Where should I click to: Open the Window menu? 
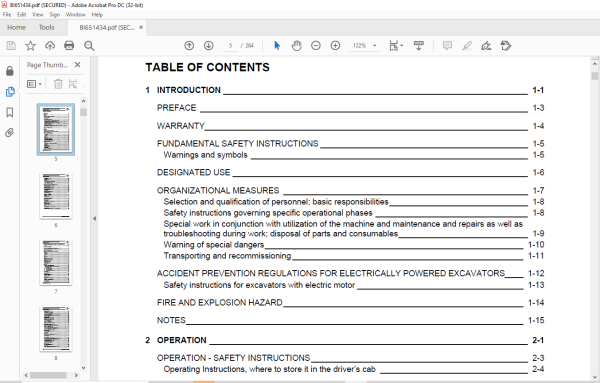(75, 15)
